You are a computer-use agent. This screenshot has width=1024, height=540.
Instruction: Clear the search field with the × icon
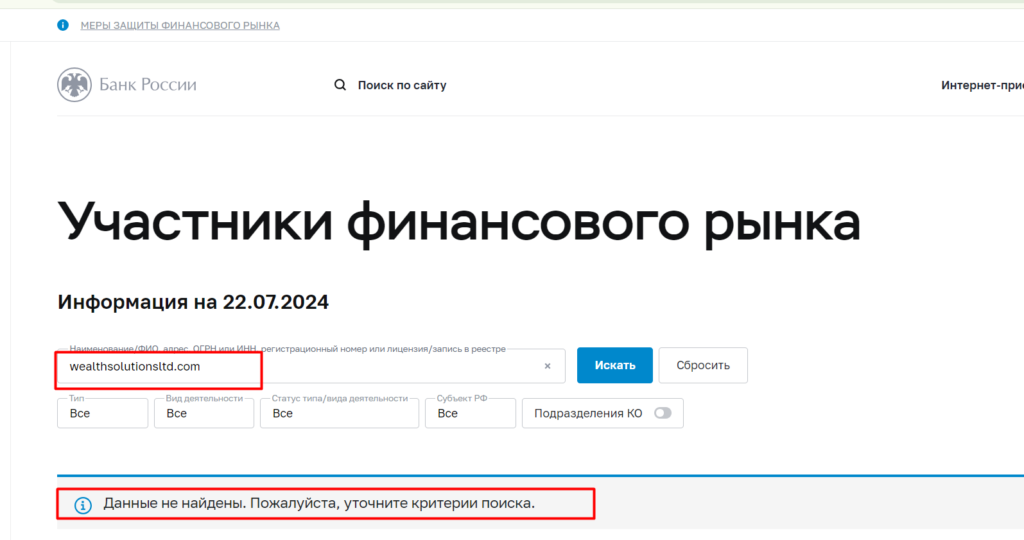(x=547, y=366)
